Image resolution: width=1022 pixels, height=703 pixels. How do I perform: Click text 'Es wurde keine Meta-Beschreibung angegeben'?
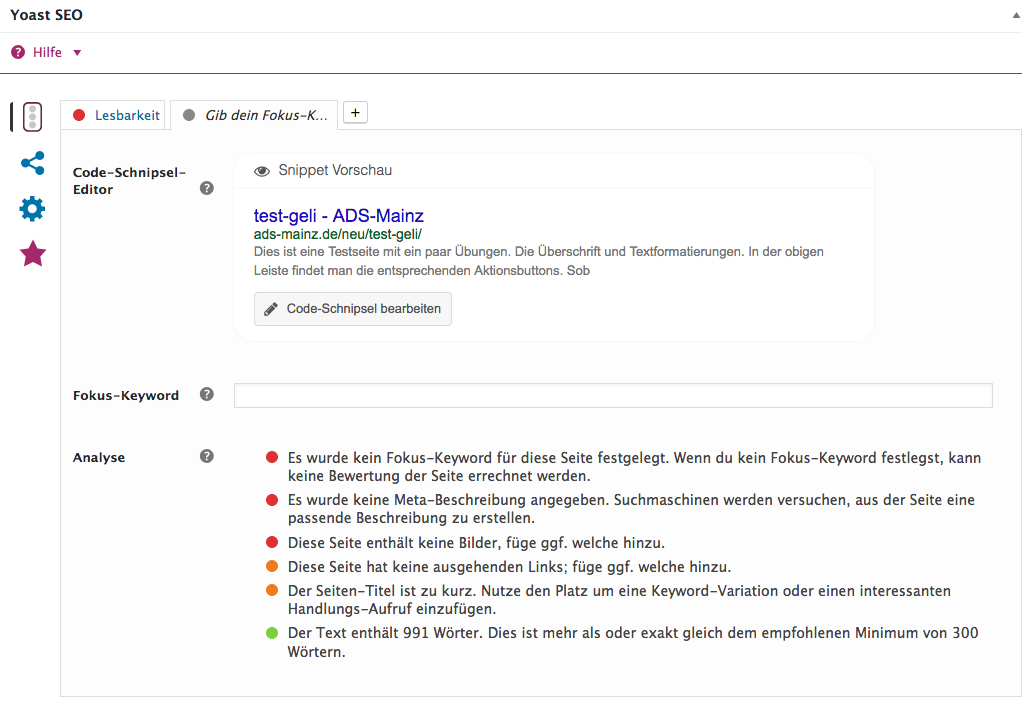448,500
